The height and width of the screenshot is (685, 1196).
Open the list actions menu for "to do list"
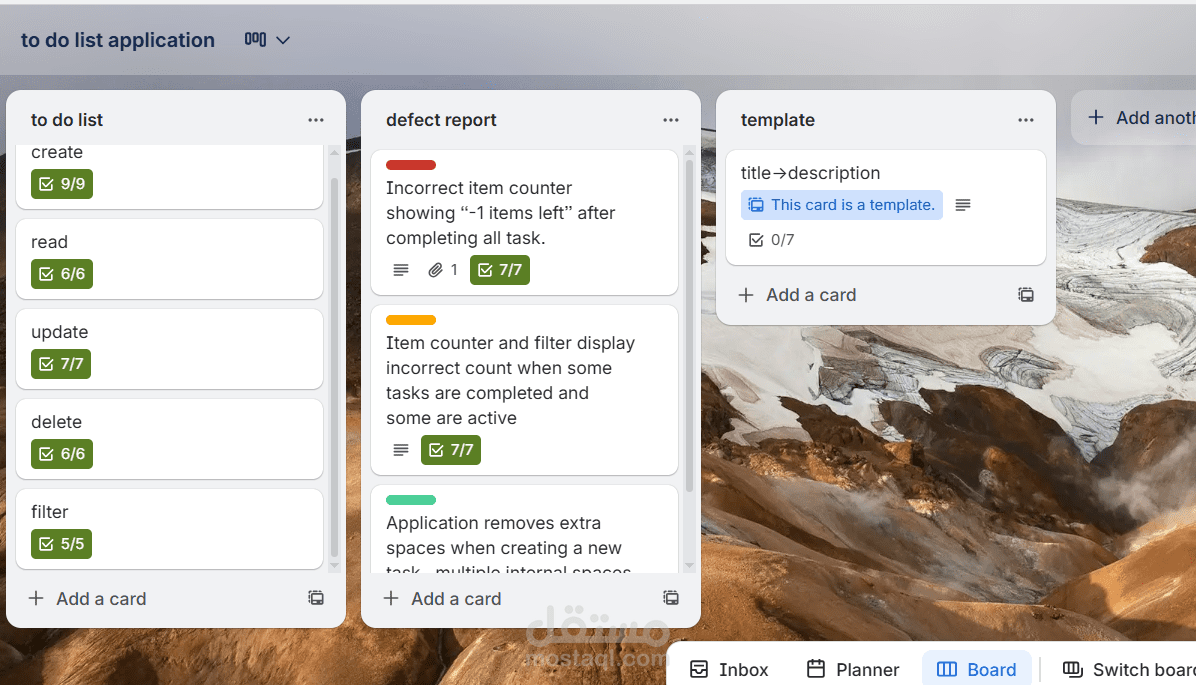pyautogui.click(x=316, y=119)
